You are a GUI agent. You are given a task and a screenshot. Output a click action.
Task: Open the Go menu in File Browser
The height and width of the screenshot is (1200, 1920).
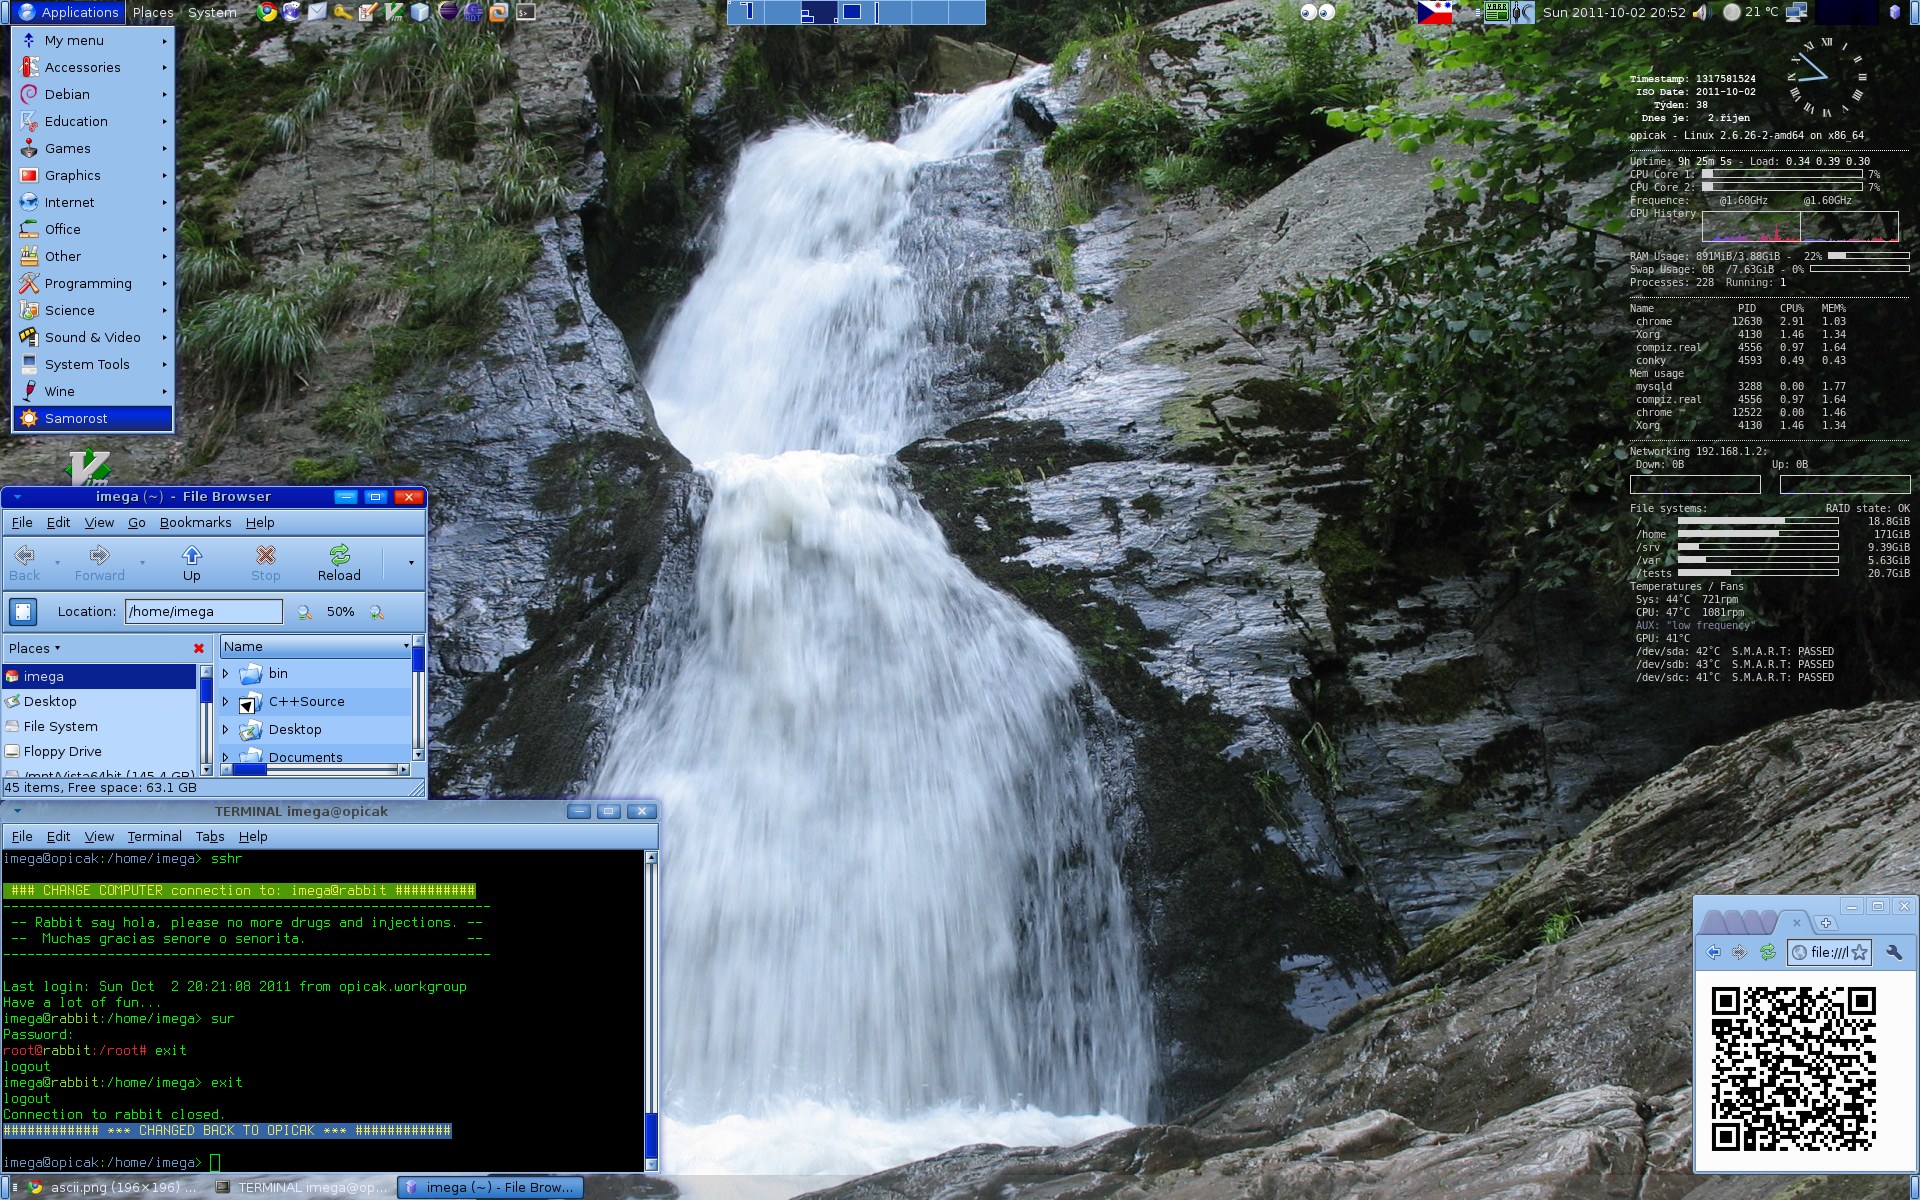[x=136, y=522]
